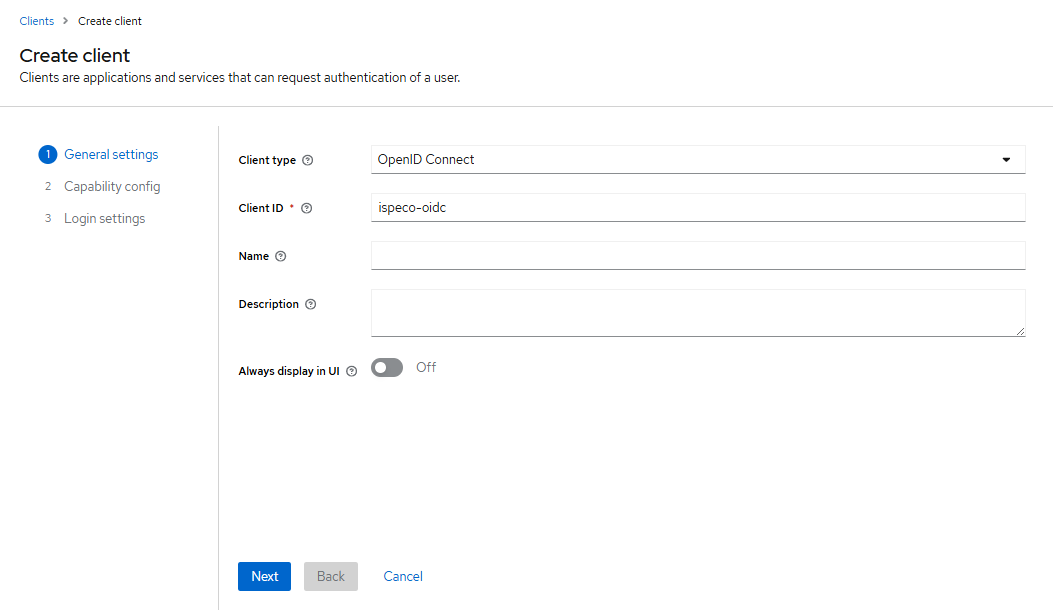Viewport: 1053px width, 612px height.
Task: Change client type using the combo box
Action: point(697,158)
